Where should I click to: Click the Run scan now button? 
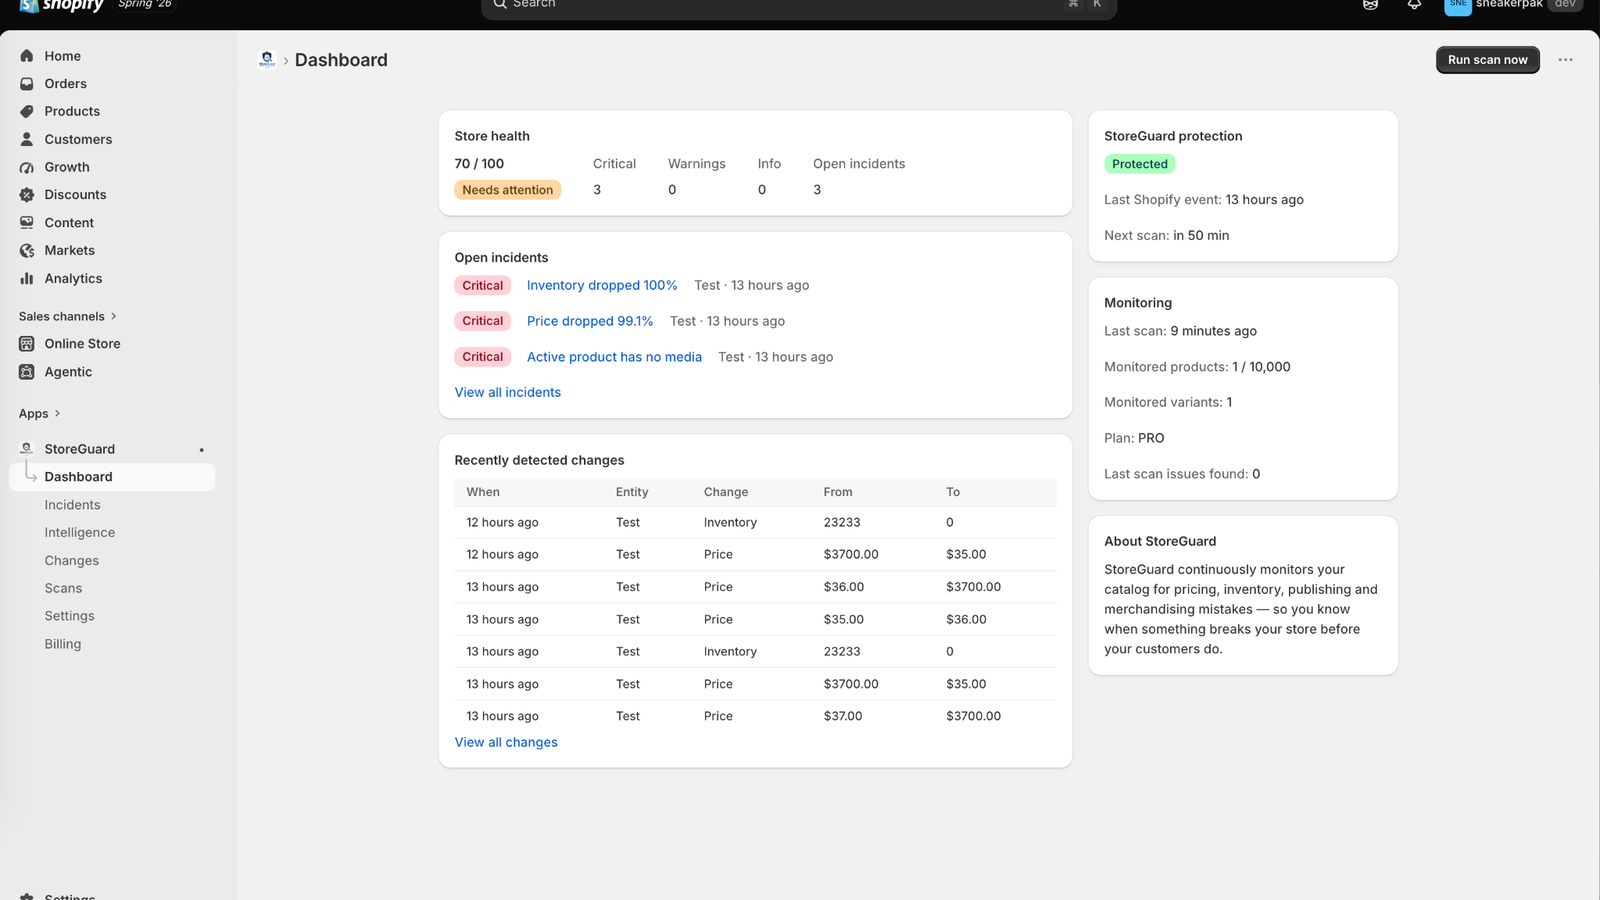[1487, 60]
